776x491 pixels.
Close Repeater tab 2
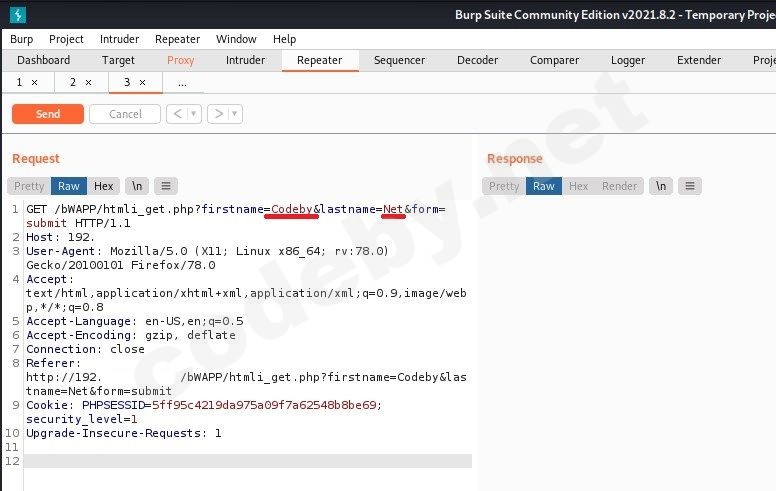click(89, 83)
